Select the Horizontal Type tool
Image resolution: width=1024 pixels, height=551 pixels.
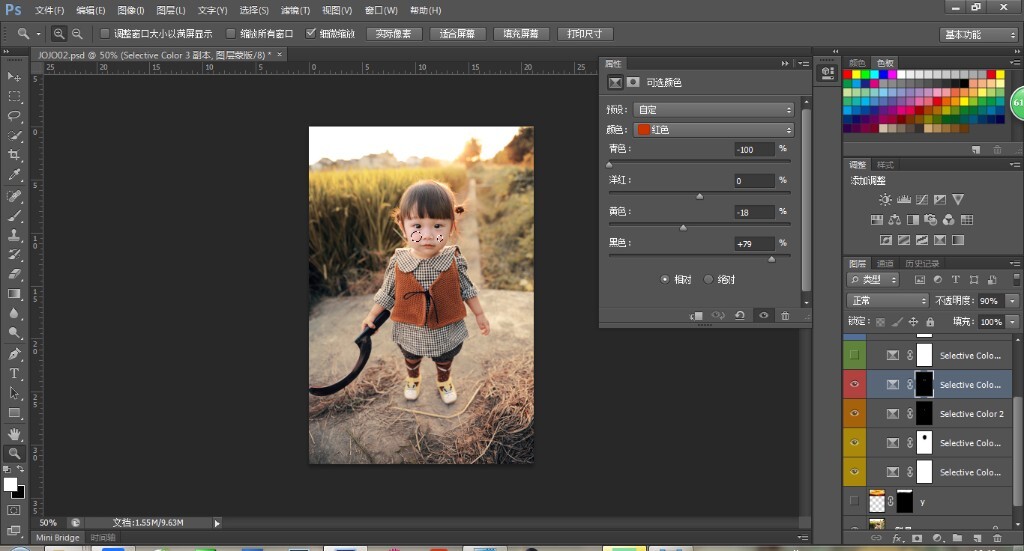[14, 373]
